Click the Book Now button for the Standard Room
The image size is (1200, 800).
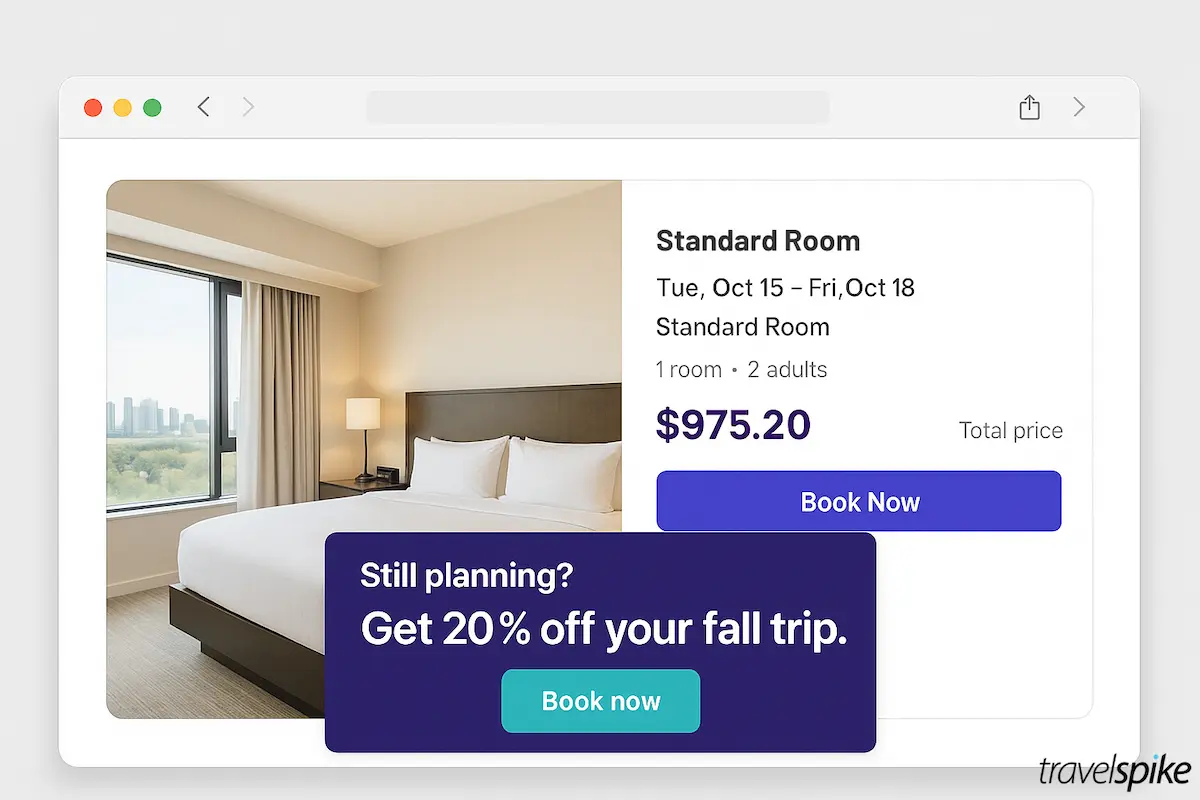[859, 501]
